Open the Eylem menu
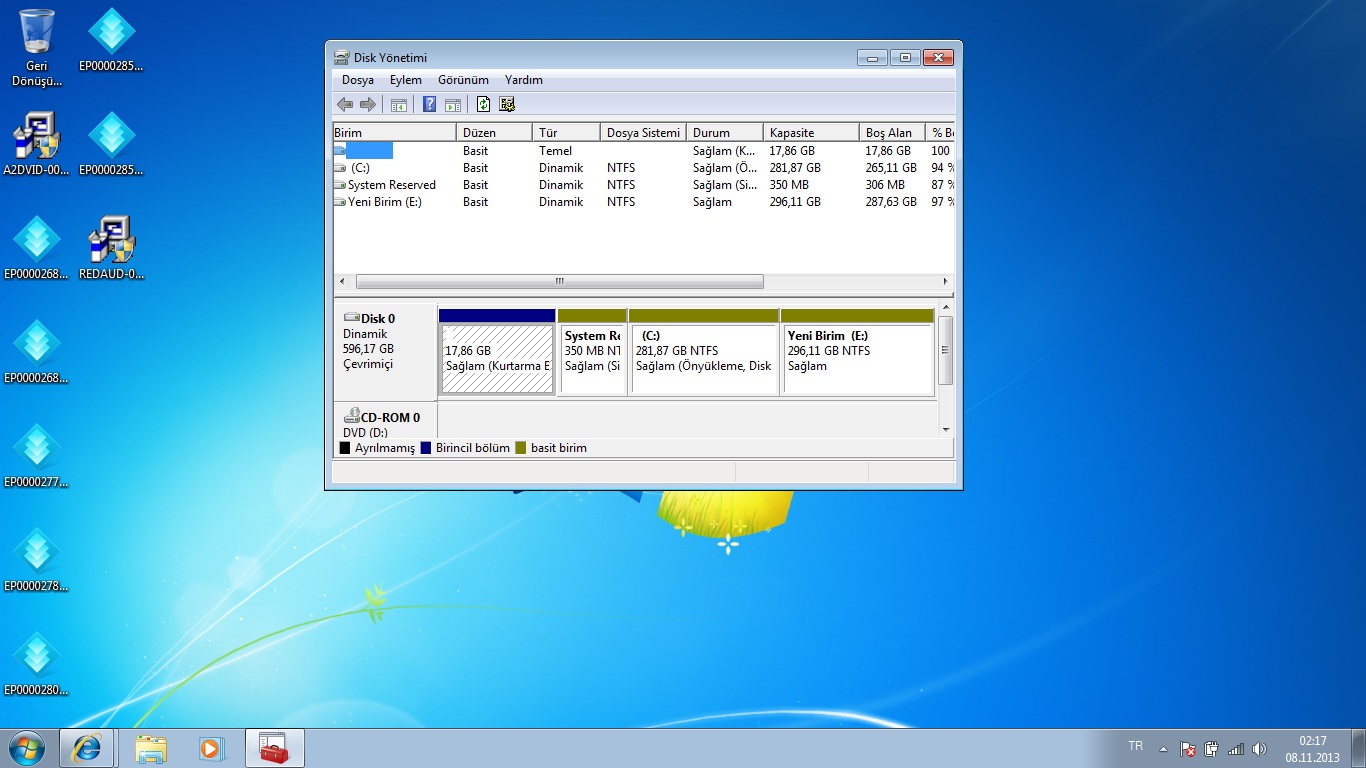 click(406, 80)
